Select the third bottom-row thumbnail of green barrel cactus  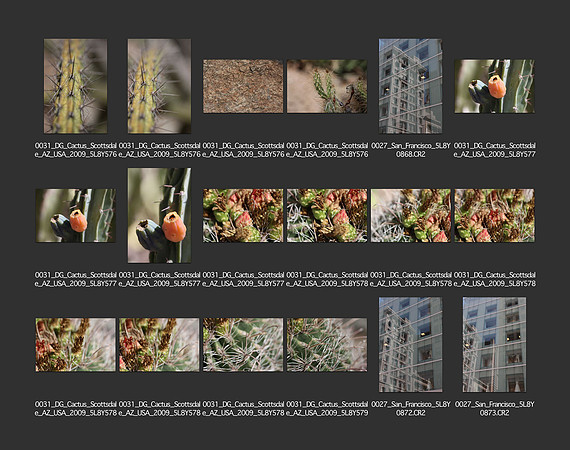[x=243, y=345]
